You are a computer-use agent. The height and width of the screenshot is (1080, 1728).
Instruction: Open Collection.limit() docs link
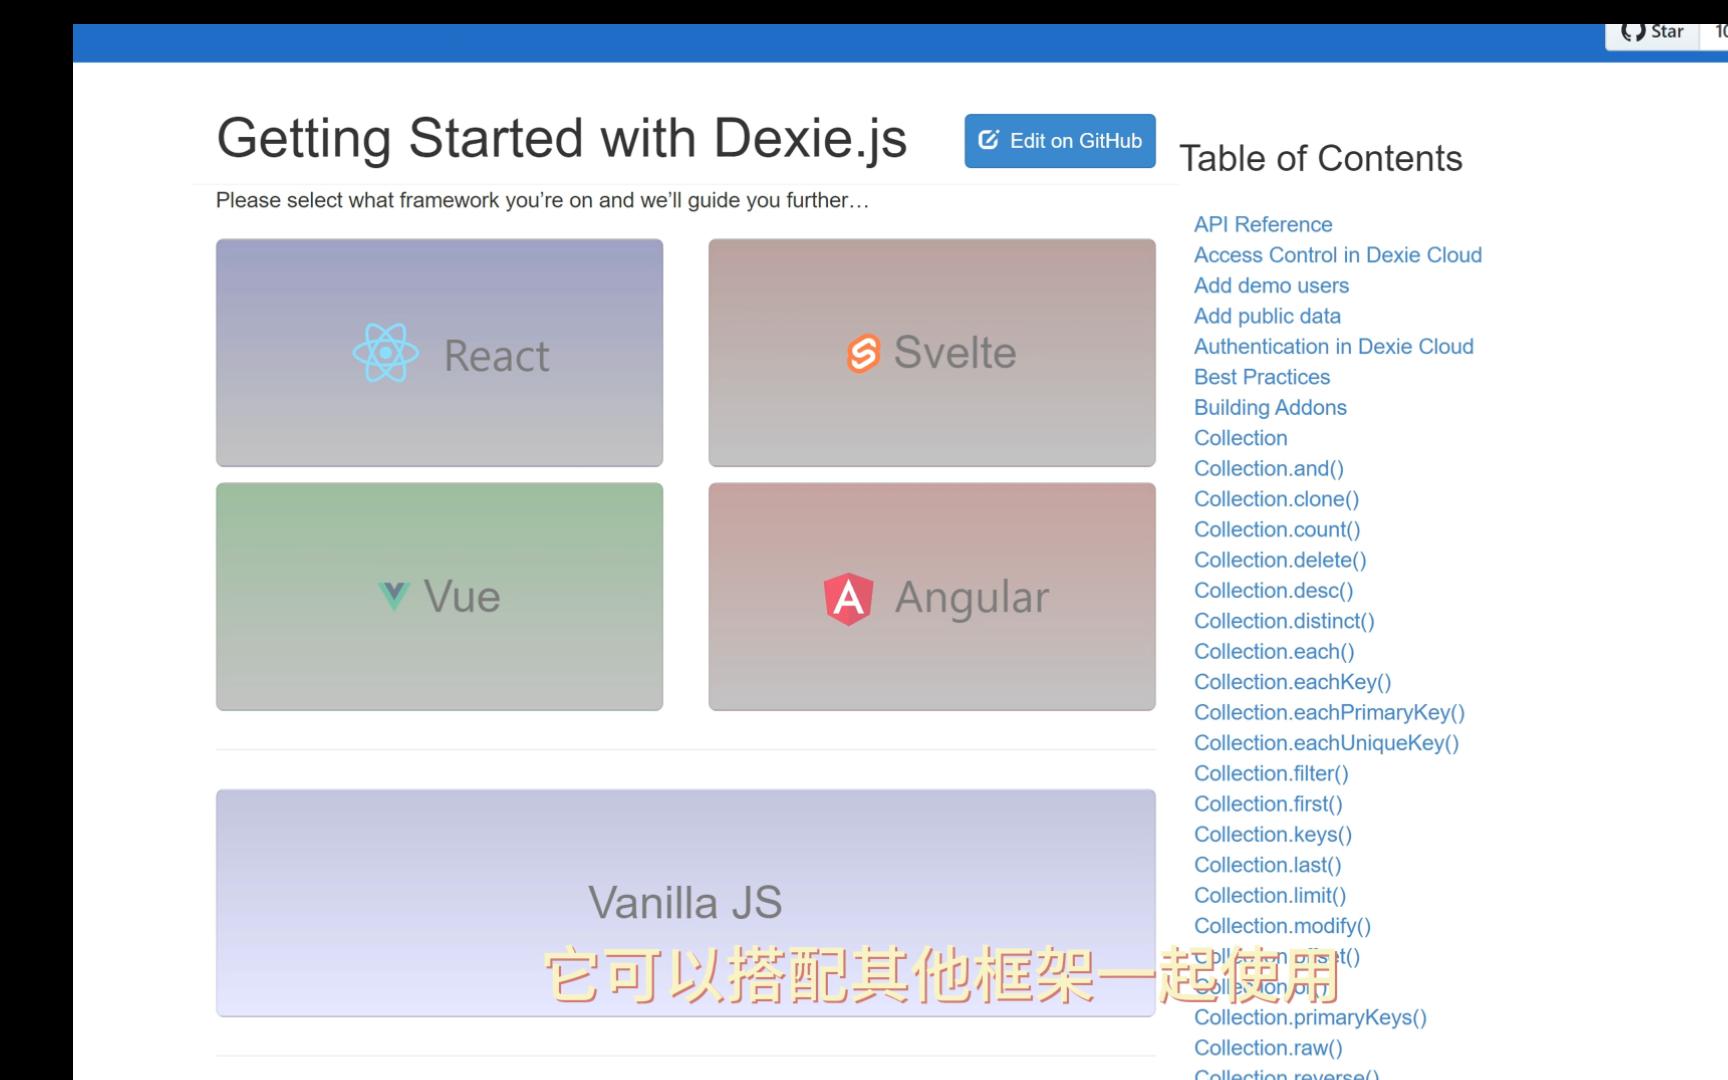[1270, 895]
